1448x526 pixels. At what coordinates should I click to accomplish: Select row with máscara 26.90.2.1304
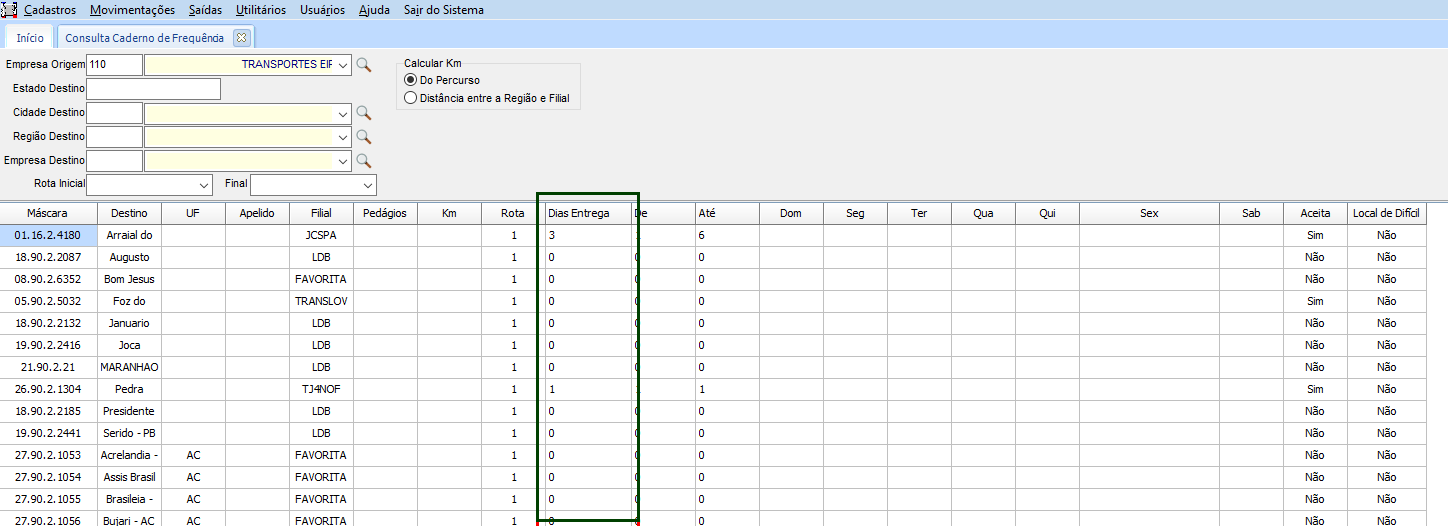coord(48,389)
